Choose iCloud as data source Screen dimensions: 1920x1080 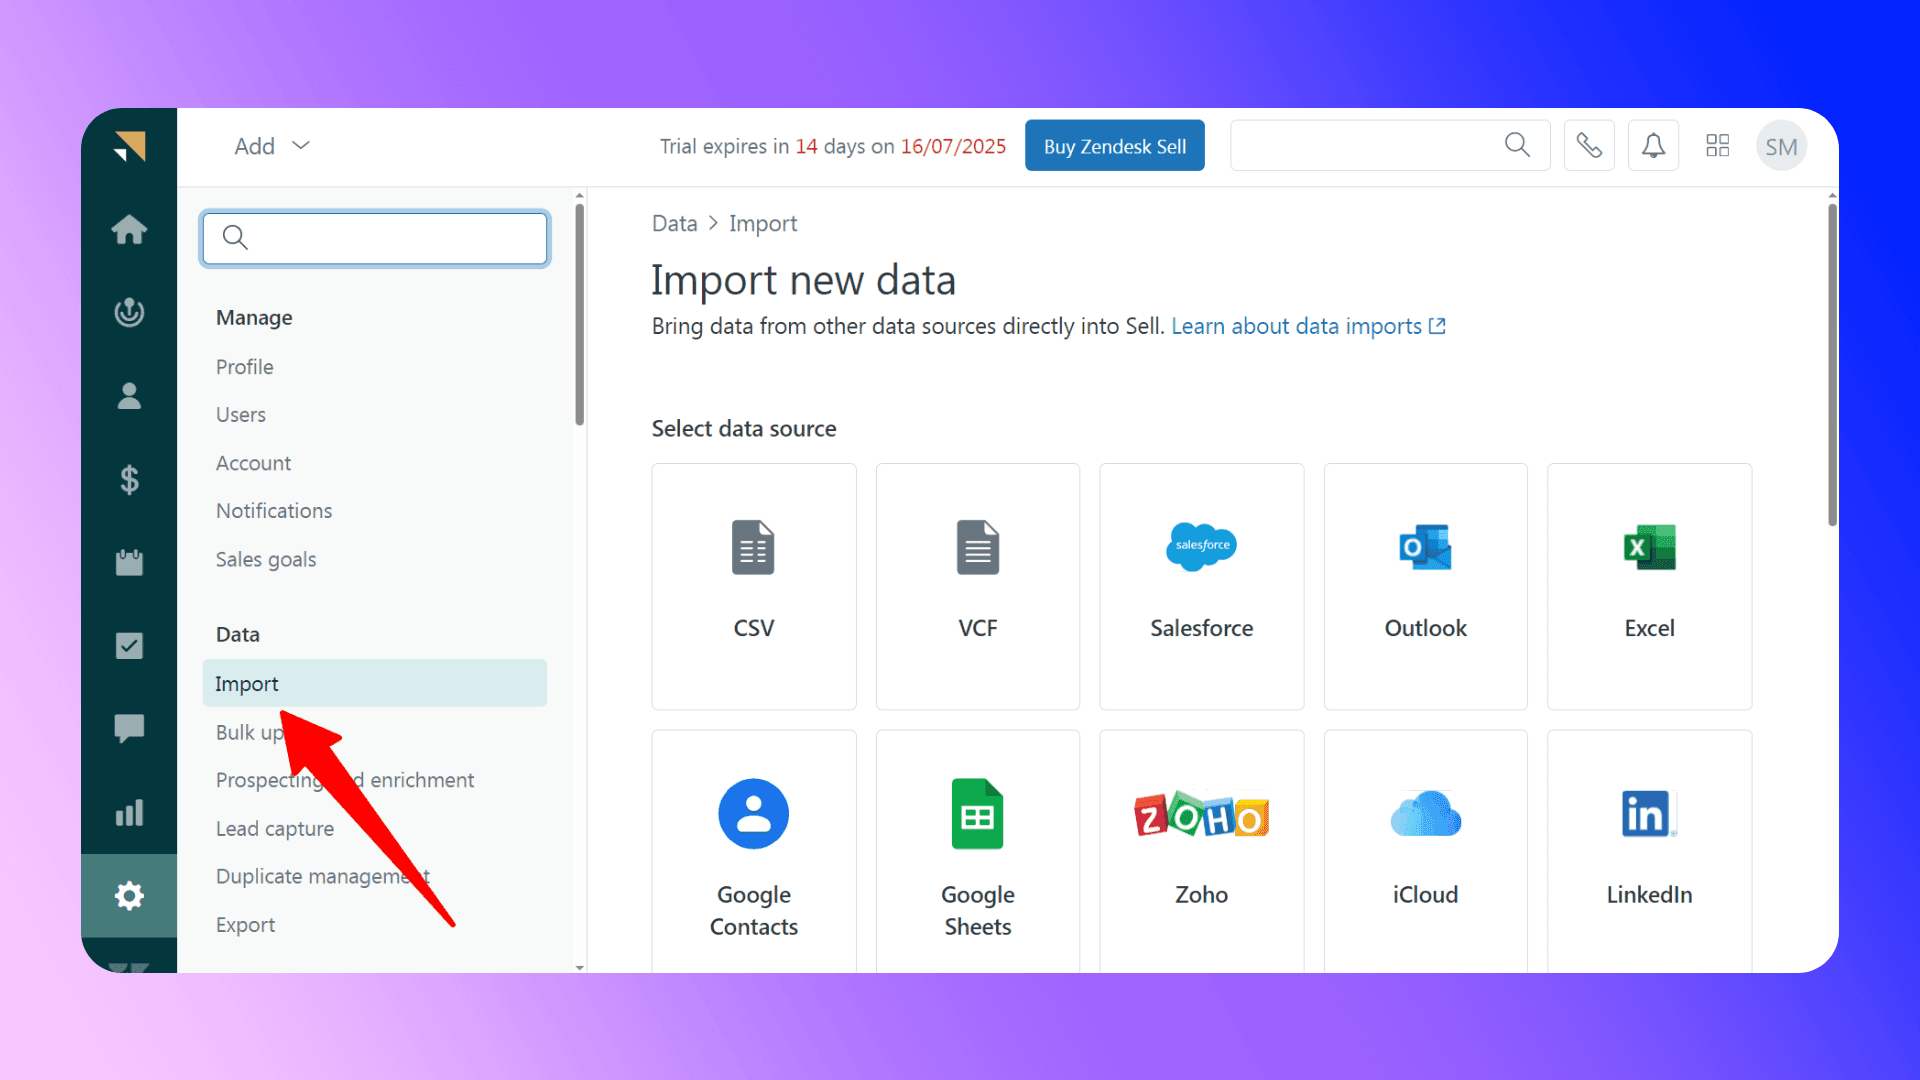[1426, 852]
